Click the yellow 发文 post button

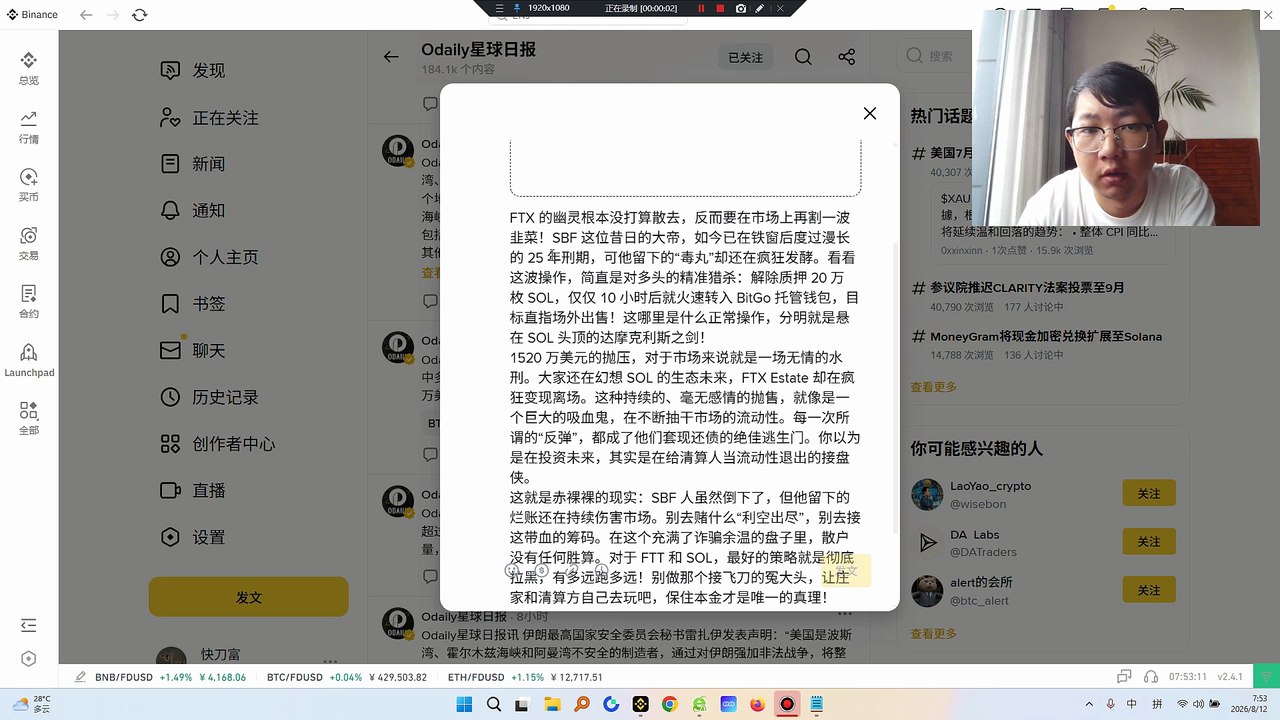(x=249, y=597)
